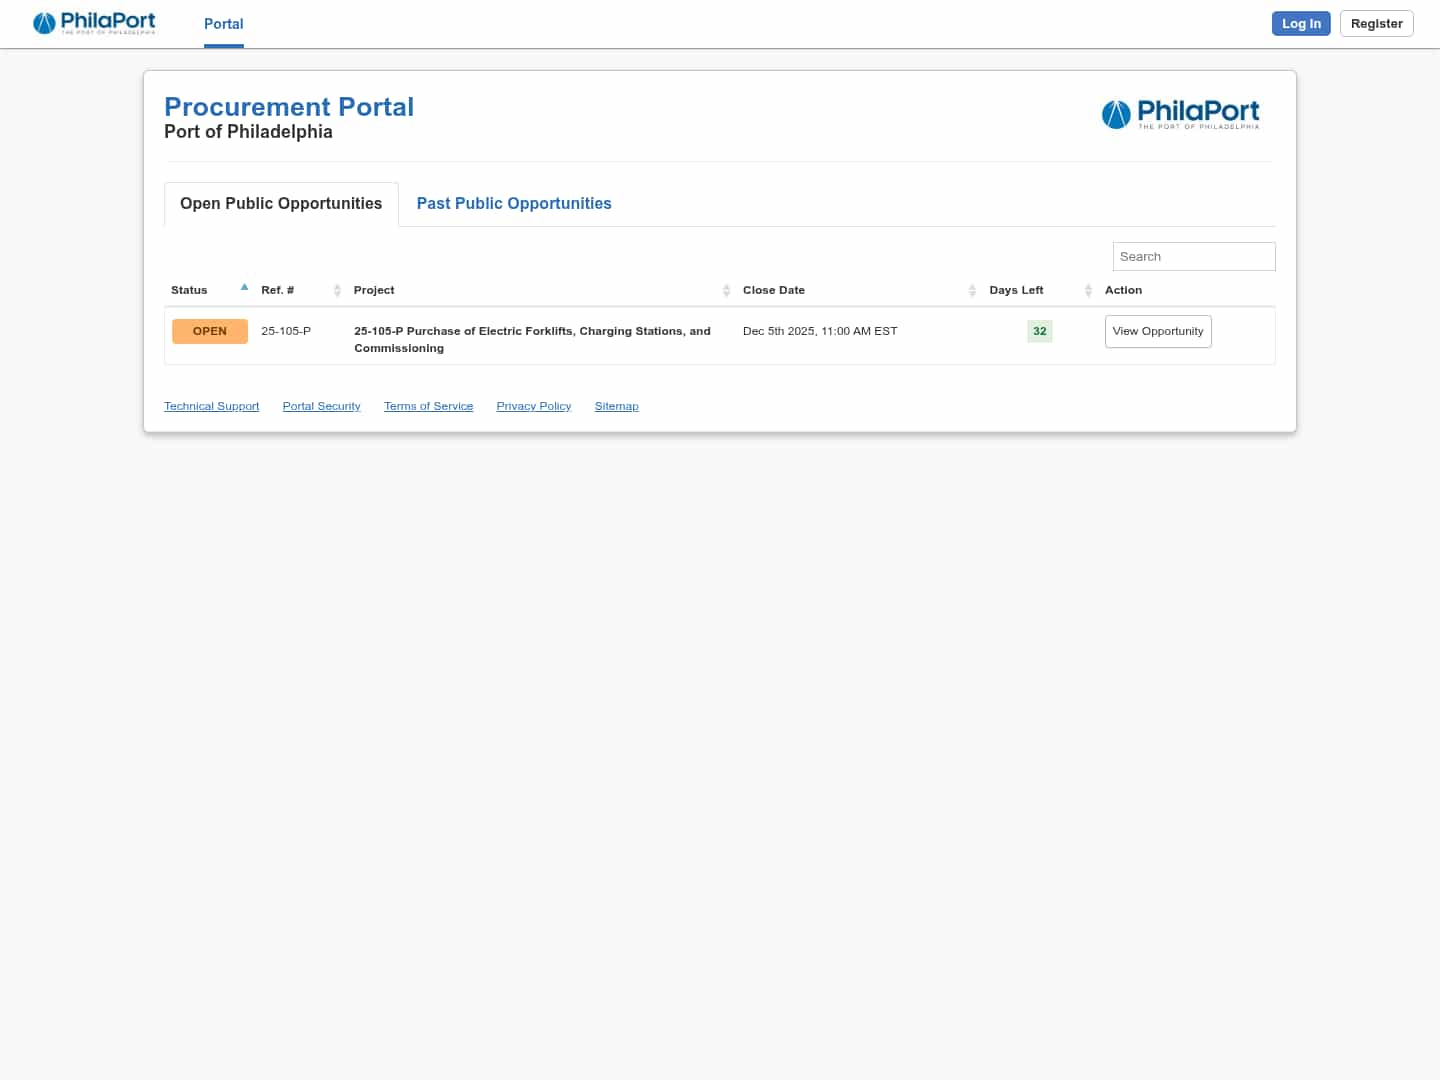The height and width of the screenshot is (1080, 1440).
Task: Open the Portal navigation tab
Action: [223, 24]
